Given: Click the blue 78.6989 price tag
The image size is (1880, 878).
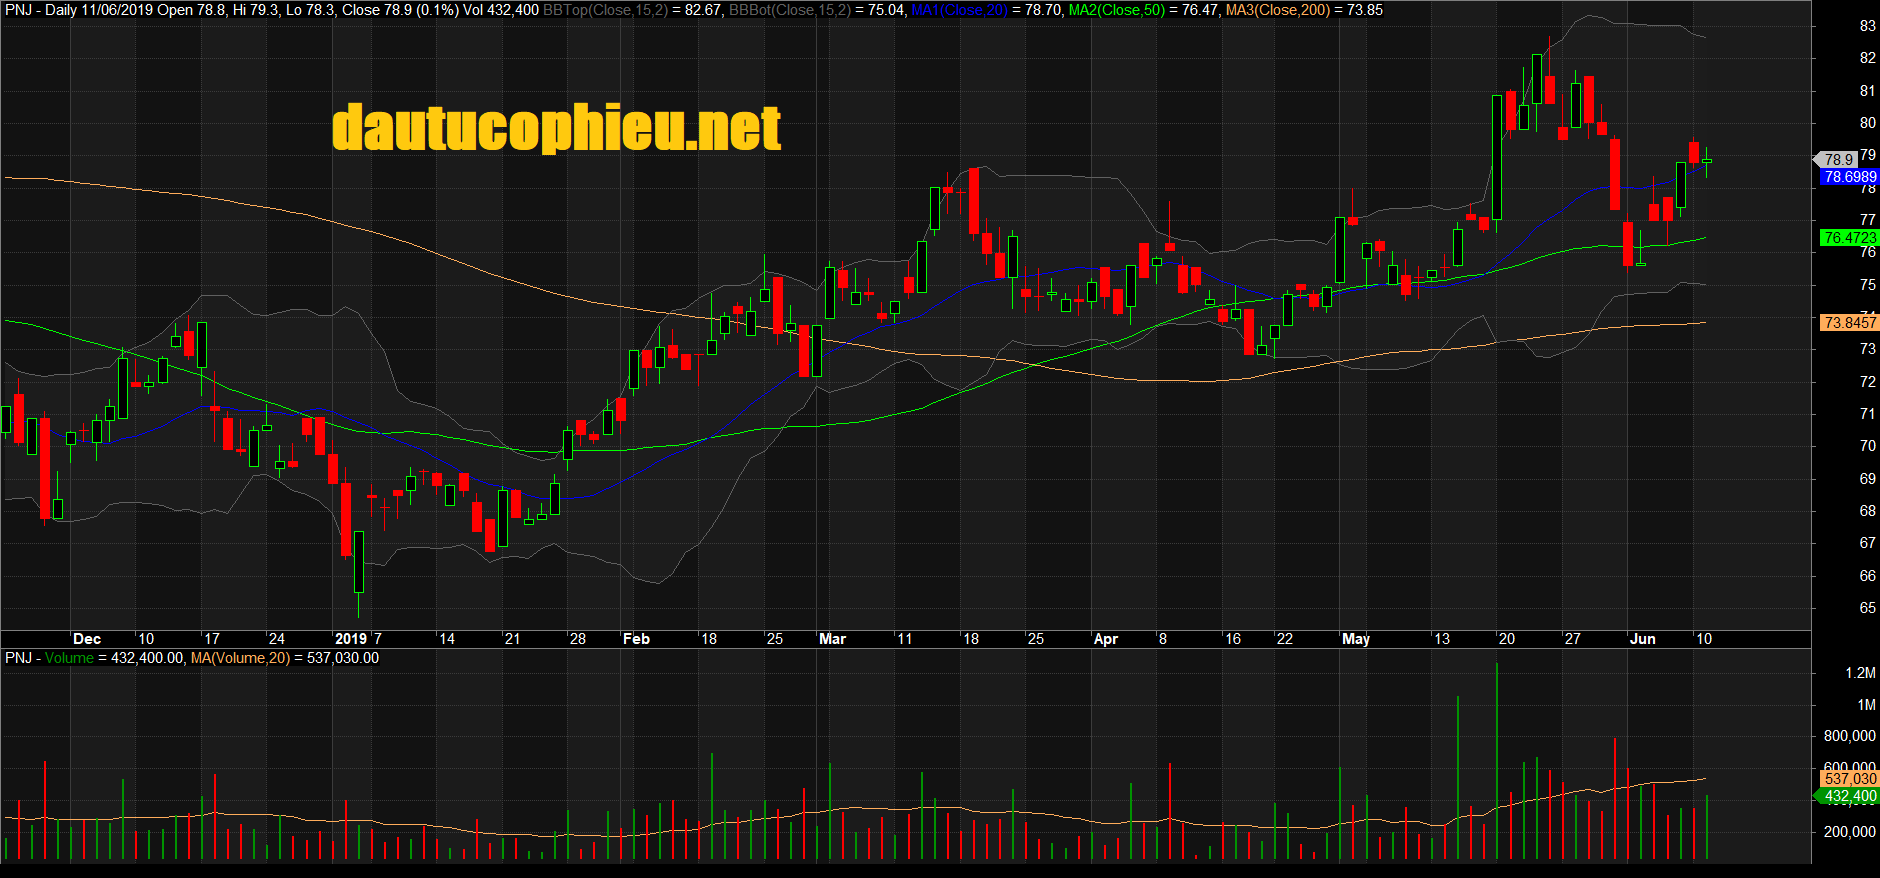Looking at the screenshot, I should (x=1849, y=177).
